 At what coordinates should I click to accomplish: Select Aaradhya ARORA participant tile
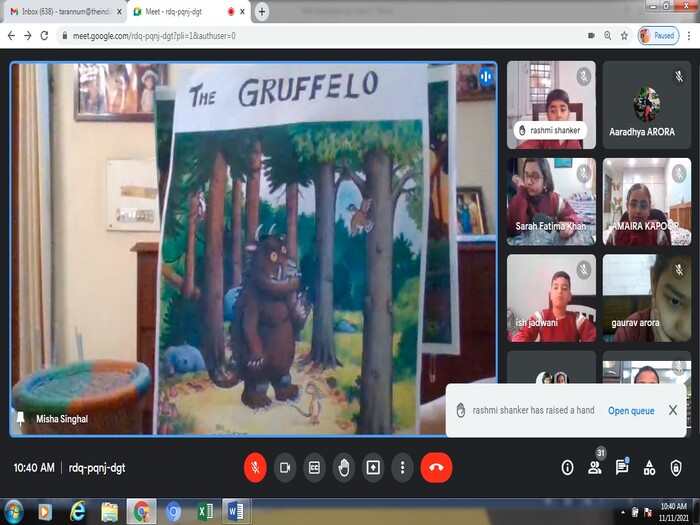pos(647,105)
